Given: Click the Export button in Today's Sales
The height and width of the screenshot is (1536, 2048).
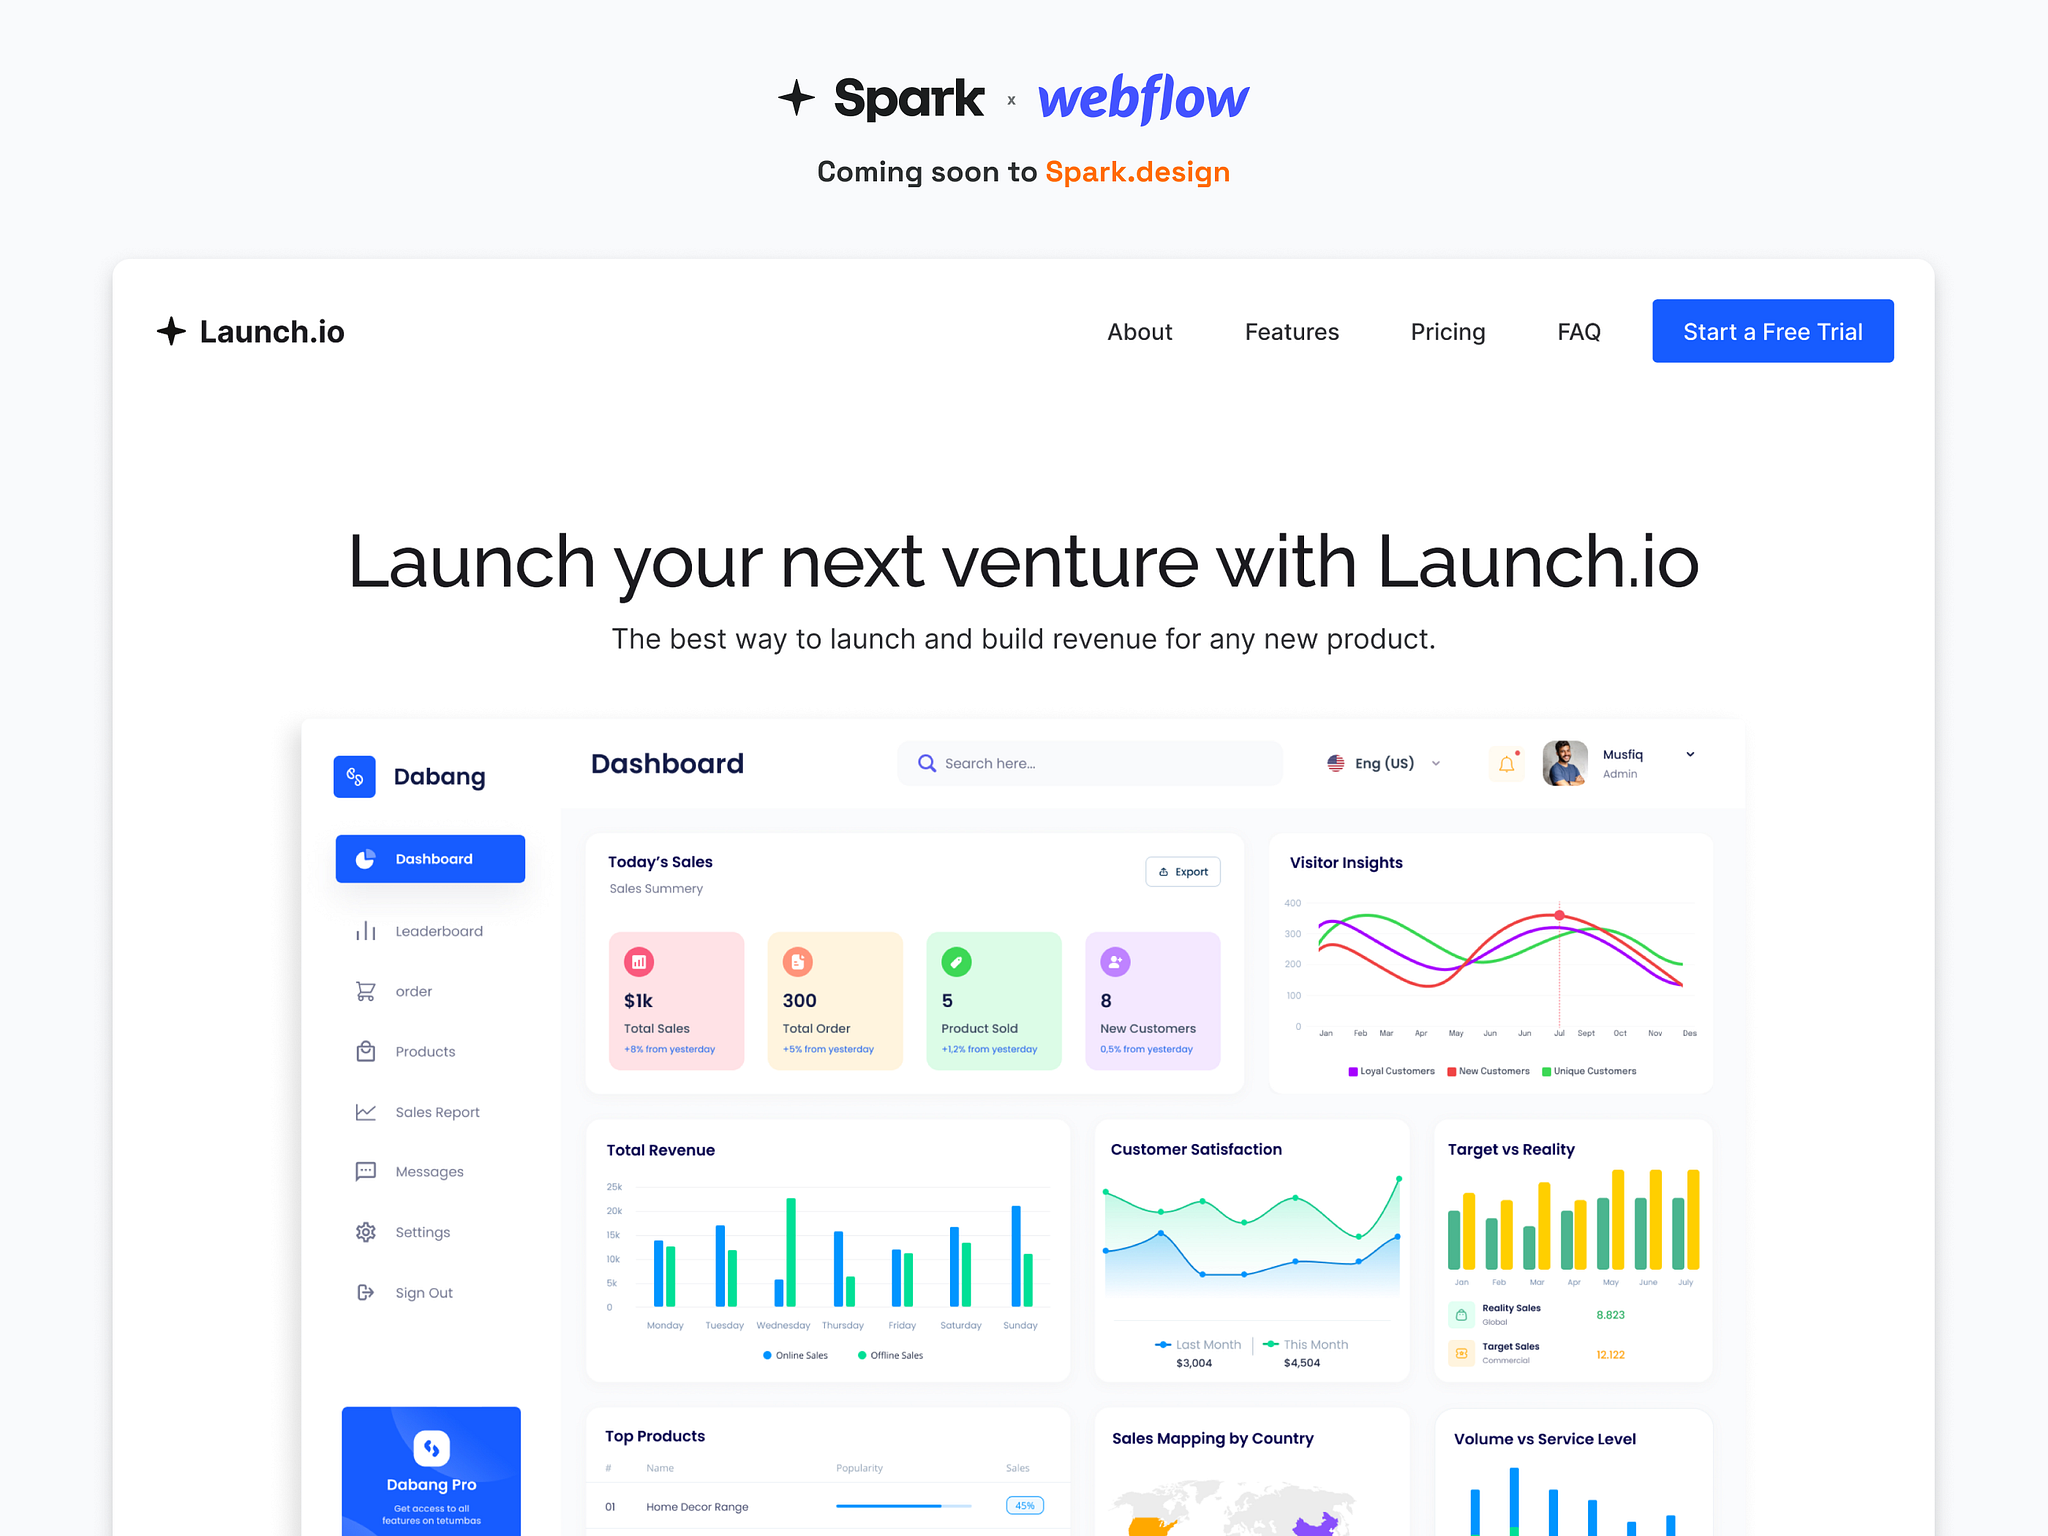Looking at the screenshot, I should pyautogui.click(x=1182, y=873).
